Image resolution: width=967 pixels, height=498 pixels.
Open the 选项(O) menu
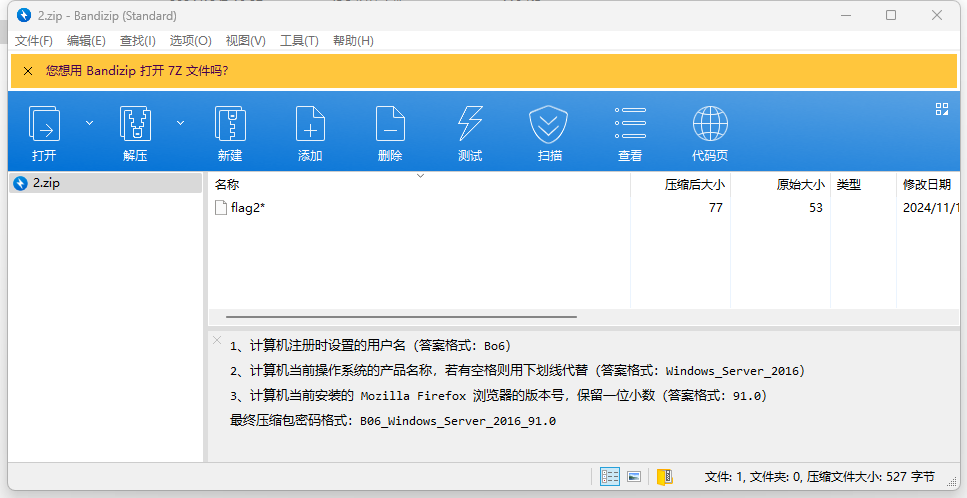click(191, 41)
